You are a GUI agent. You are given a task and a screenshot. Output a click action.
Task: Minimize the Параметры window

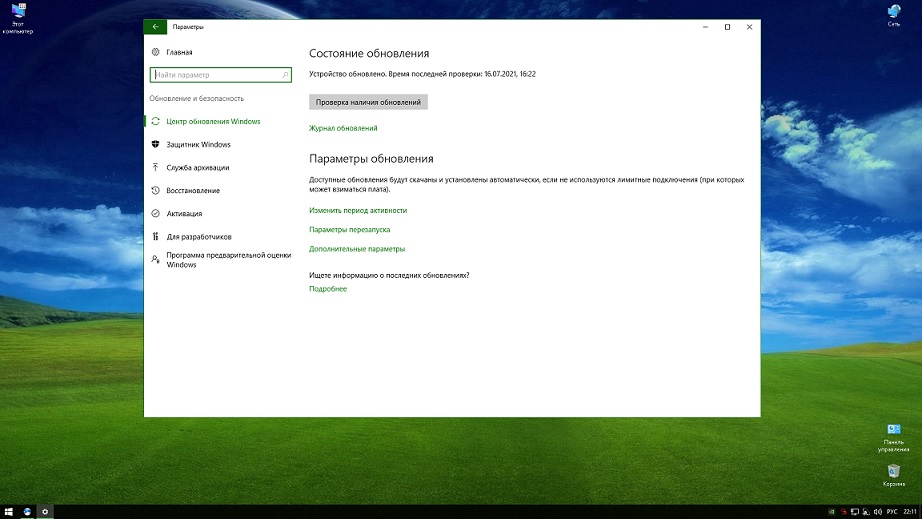pyautogui.click(x=705, y=27)
